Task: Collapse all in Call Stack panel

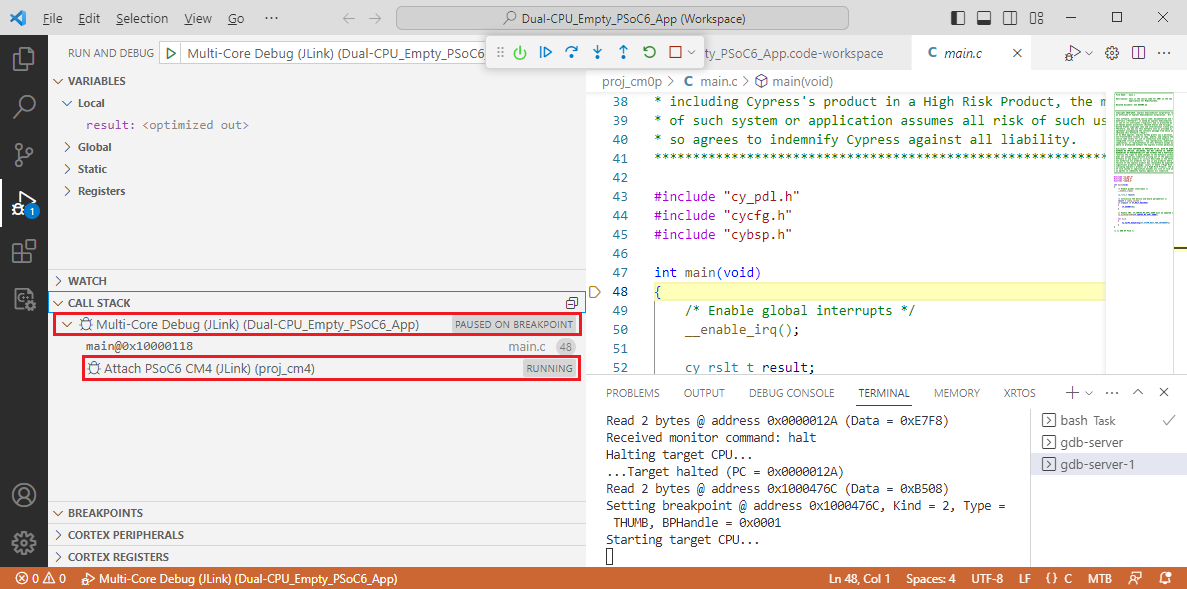Action: [572, 303]
